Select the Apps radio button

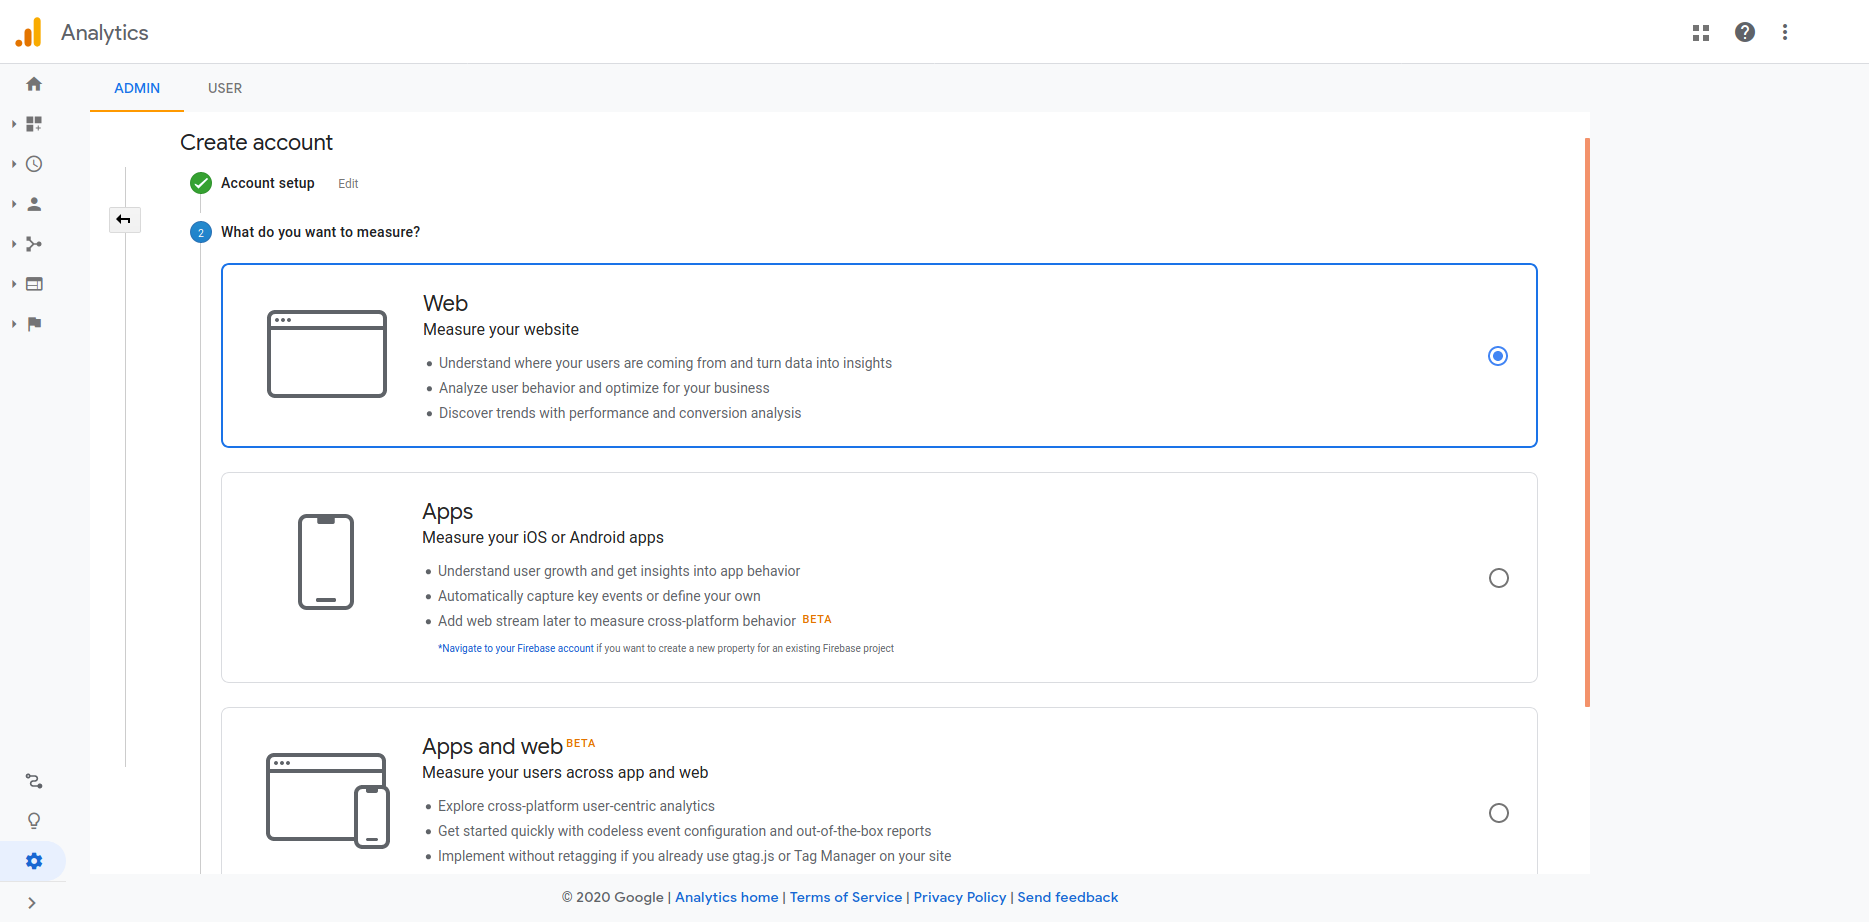click(1498, 578)
